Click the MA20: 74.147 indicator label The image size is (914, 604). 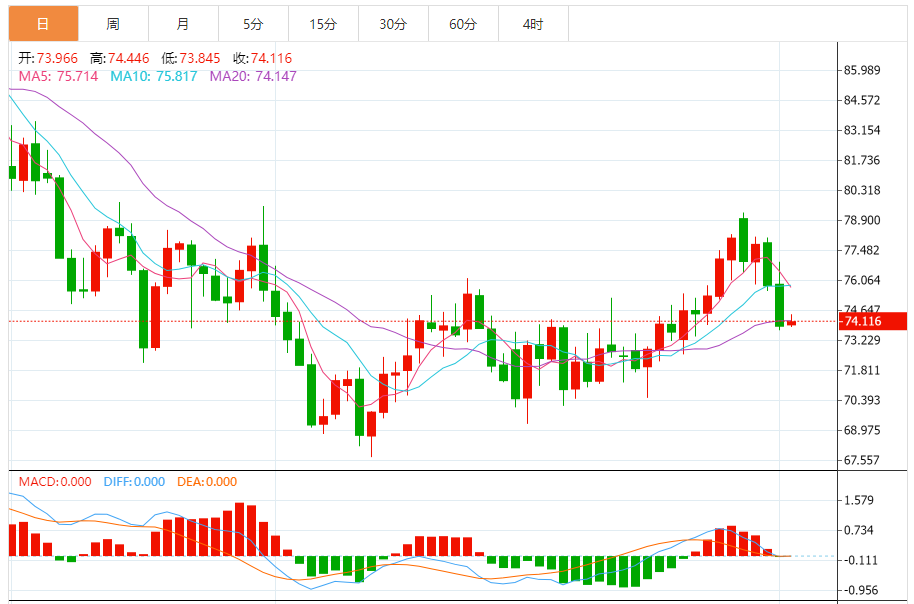(x=253, y=76)
